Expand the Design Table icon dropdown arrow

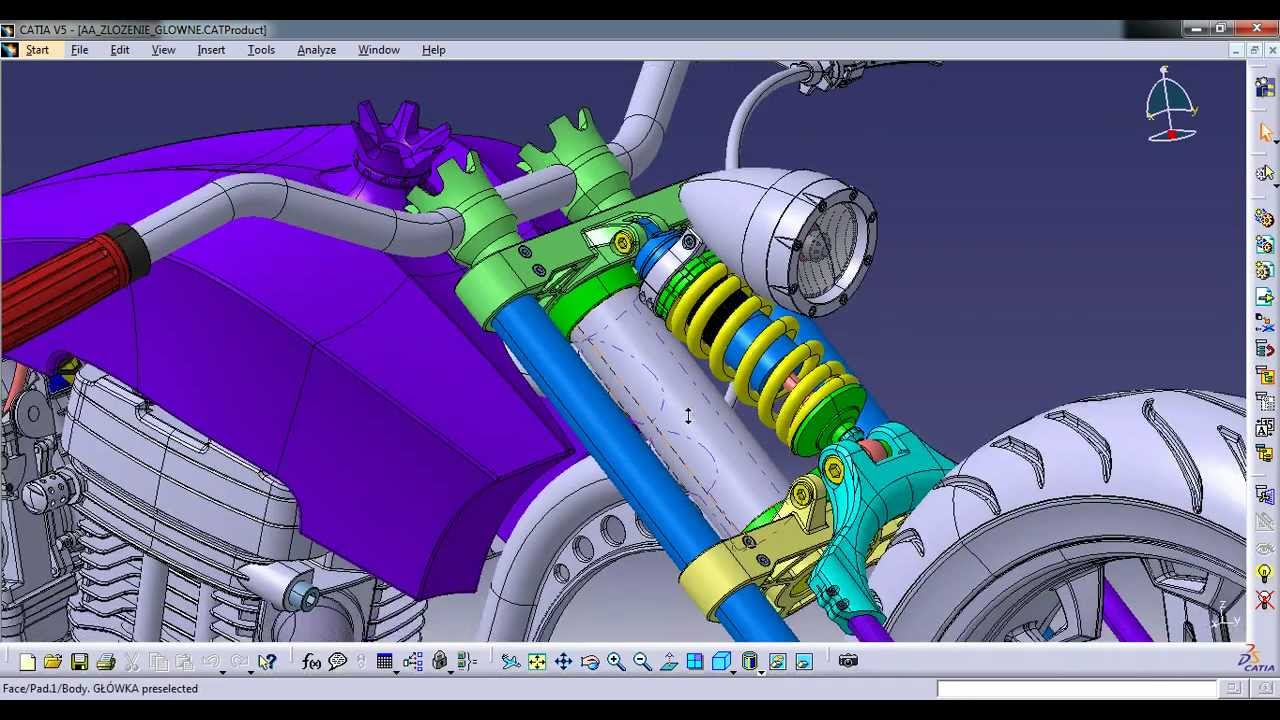[x=396, y=671]
